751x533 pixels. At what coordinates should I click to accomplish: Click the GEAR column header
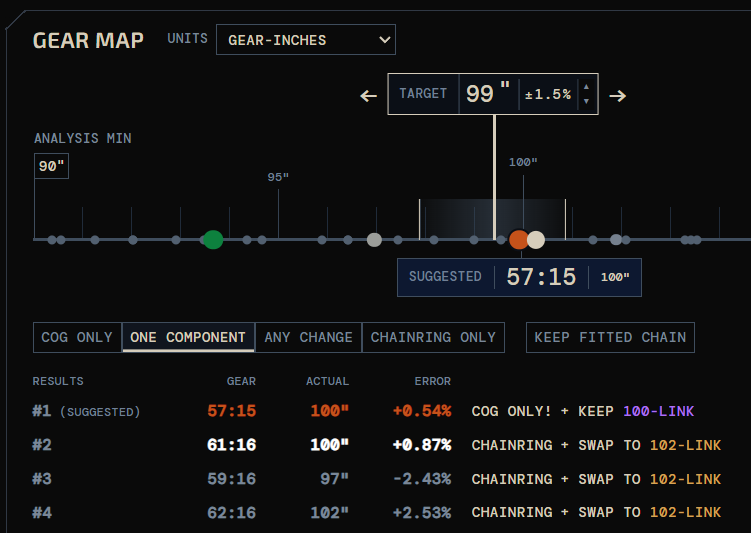(x=241, y=381)
